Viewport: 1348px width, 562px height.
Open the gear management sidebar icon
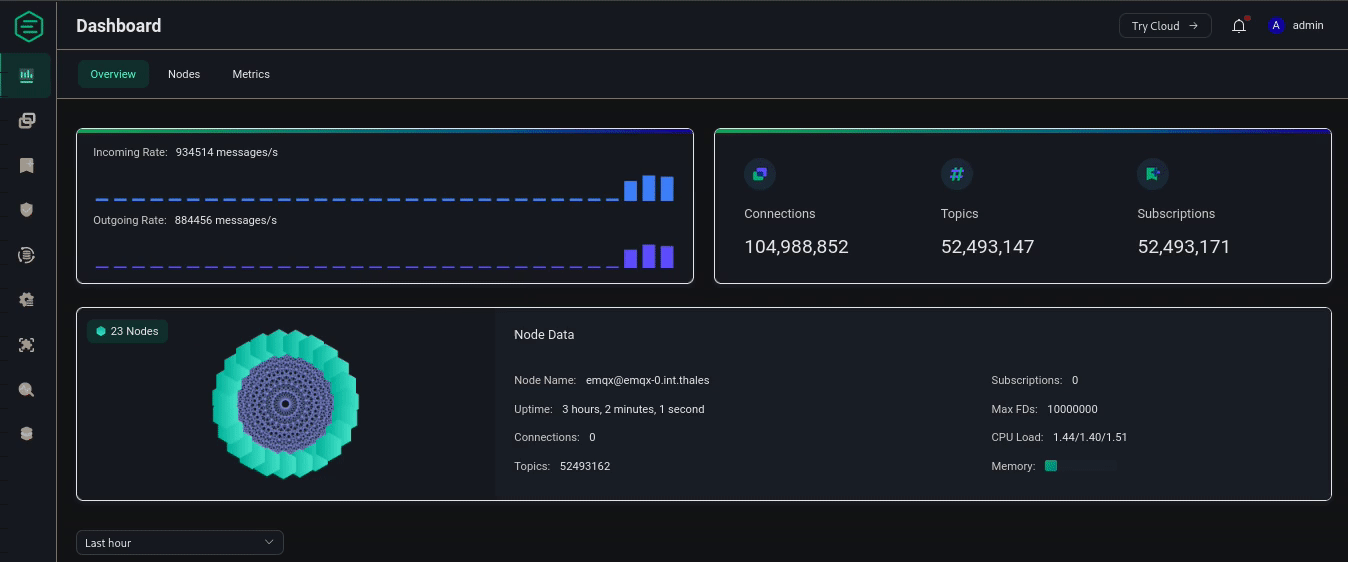click(x=27, y=300)
